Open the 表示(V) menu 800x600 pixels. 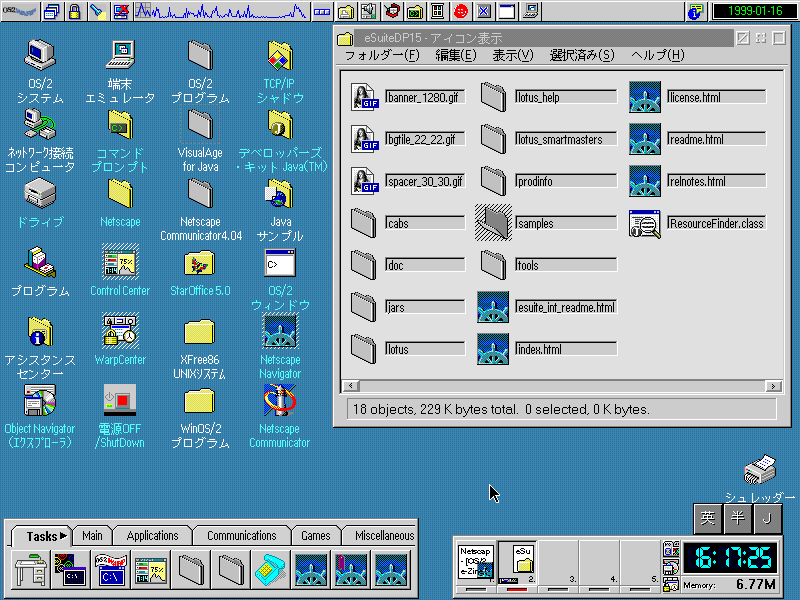[513, 55]
